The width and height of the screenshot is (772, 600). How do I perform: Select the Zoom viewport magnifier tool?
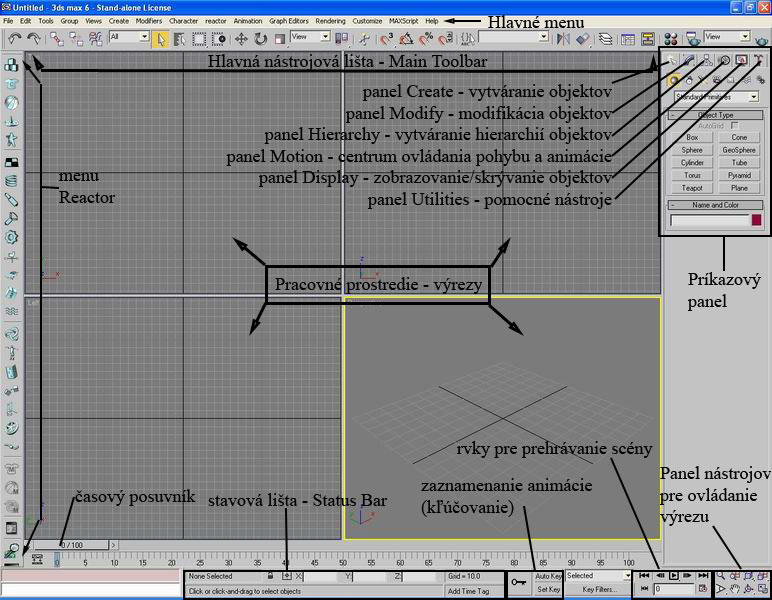coord(720,575)
